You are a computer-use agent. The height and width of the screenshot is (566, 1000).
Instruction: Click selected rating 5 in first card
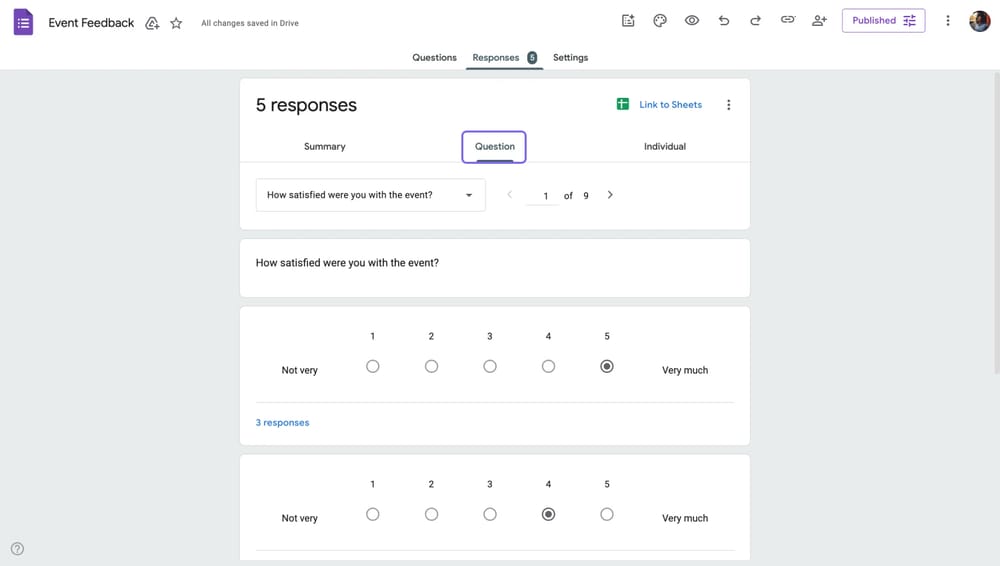coord(607,366)
